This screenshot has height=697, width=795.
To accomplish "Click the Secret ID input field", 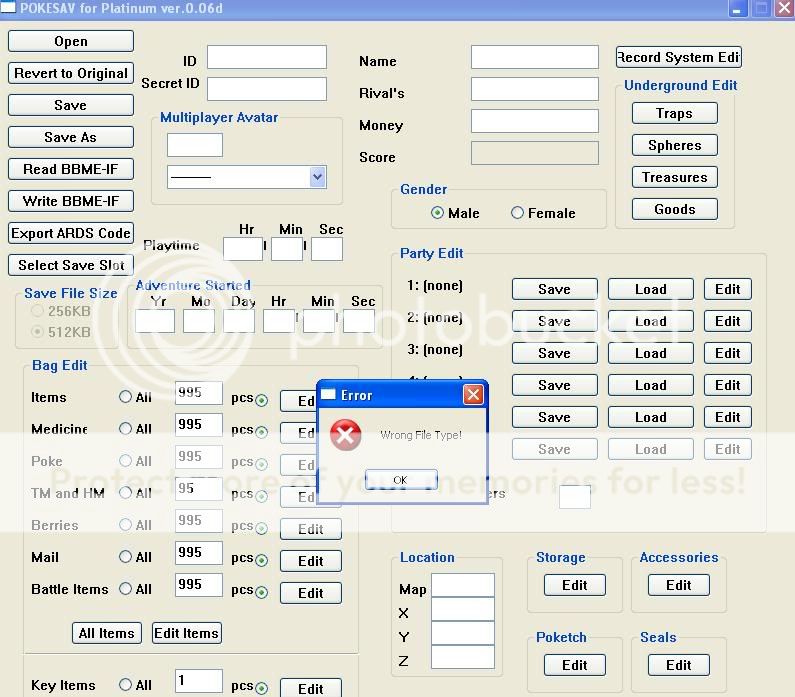I will (x=267, y=89).
